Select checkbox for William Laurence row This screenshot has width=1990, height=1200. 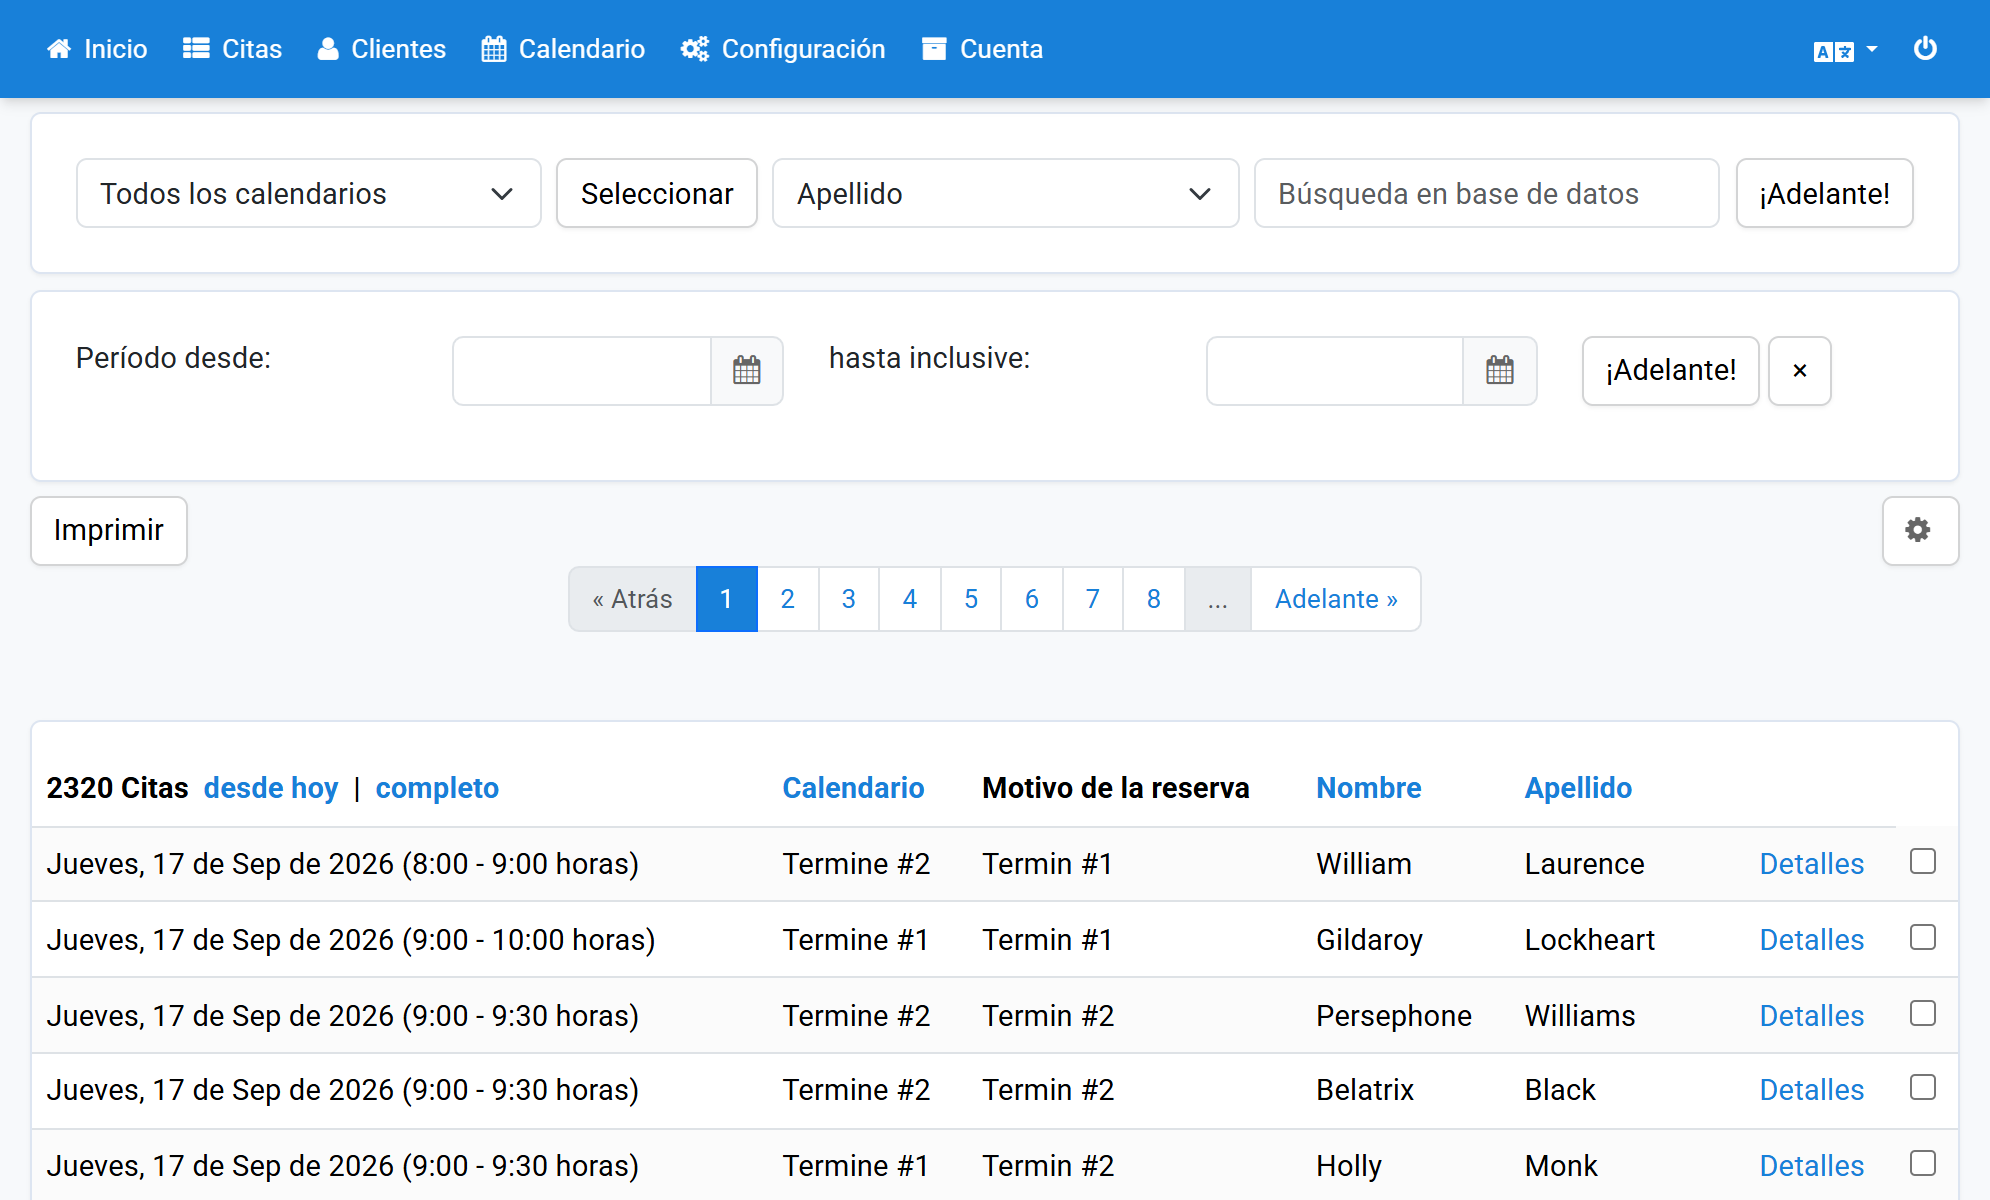[x=1923, y=861]
